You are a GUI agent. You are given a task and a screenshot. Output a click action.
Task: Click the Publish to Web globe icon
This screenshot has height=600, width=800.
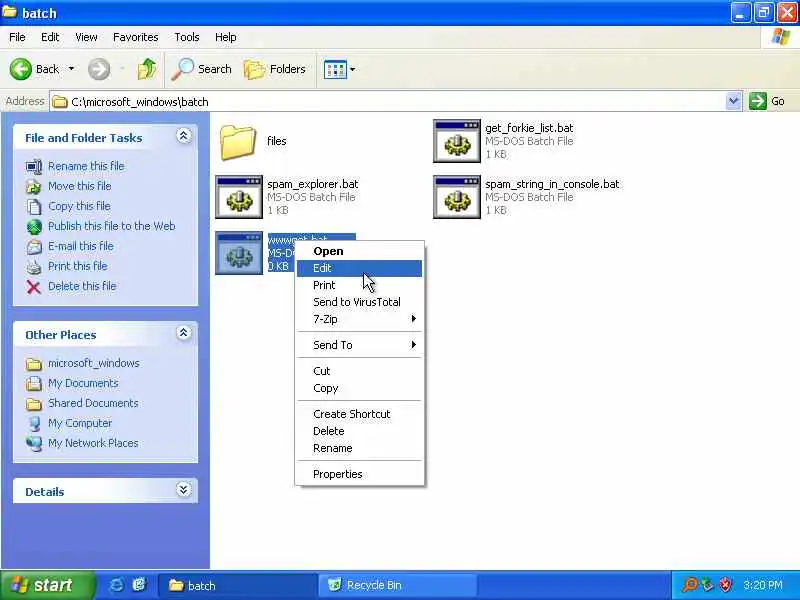click(34, 227)
